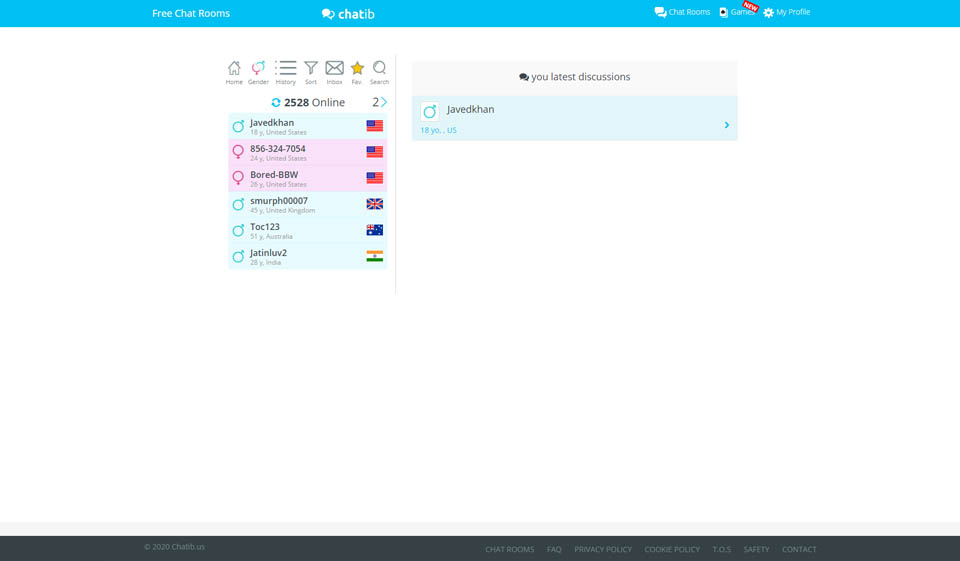Refresh the online users count
Image resolution: width=960 pixels, height=561 pixels.
tap(276, 103)
